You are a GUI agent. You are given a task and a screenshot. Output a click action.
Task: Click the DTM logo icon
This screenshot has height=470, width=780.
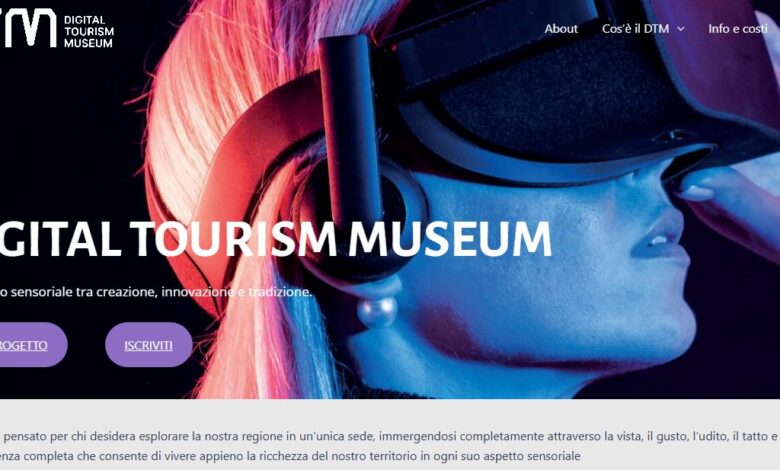click(x=28, y=28)
